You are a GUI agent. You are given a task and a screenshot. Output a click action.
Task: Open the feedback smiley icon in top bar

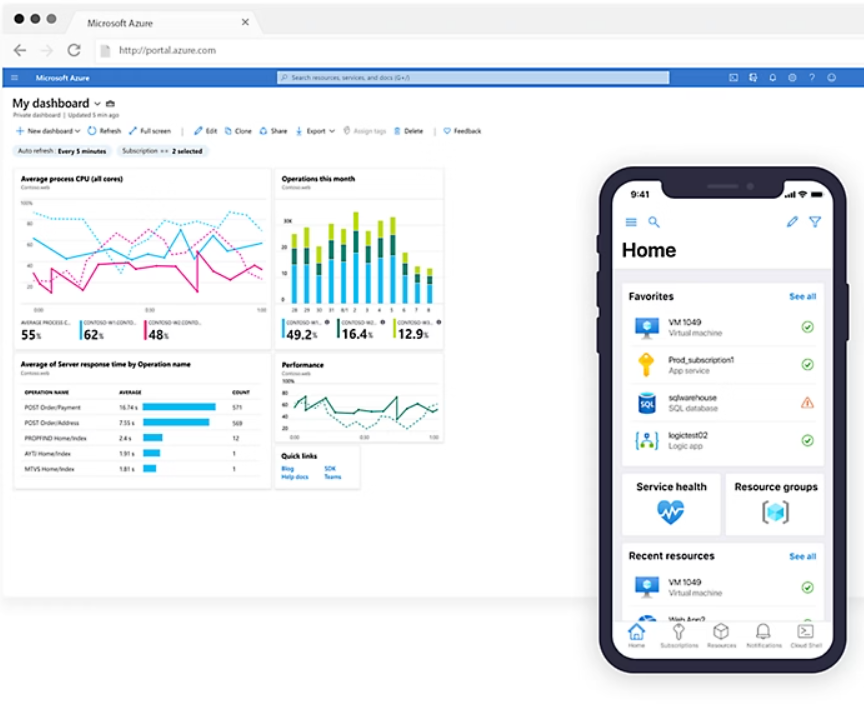tap(831, 78)
